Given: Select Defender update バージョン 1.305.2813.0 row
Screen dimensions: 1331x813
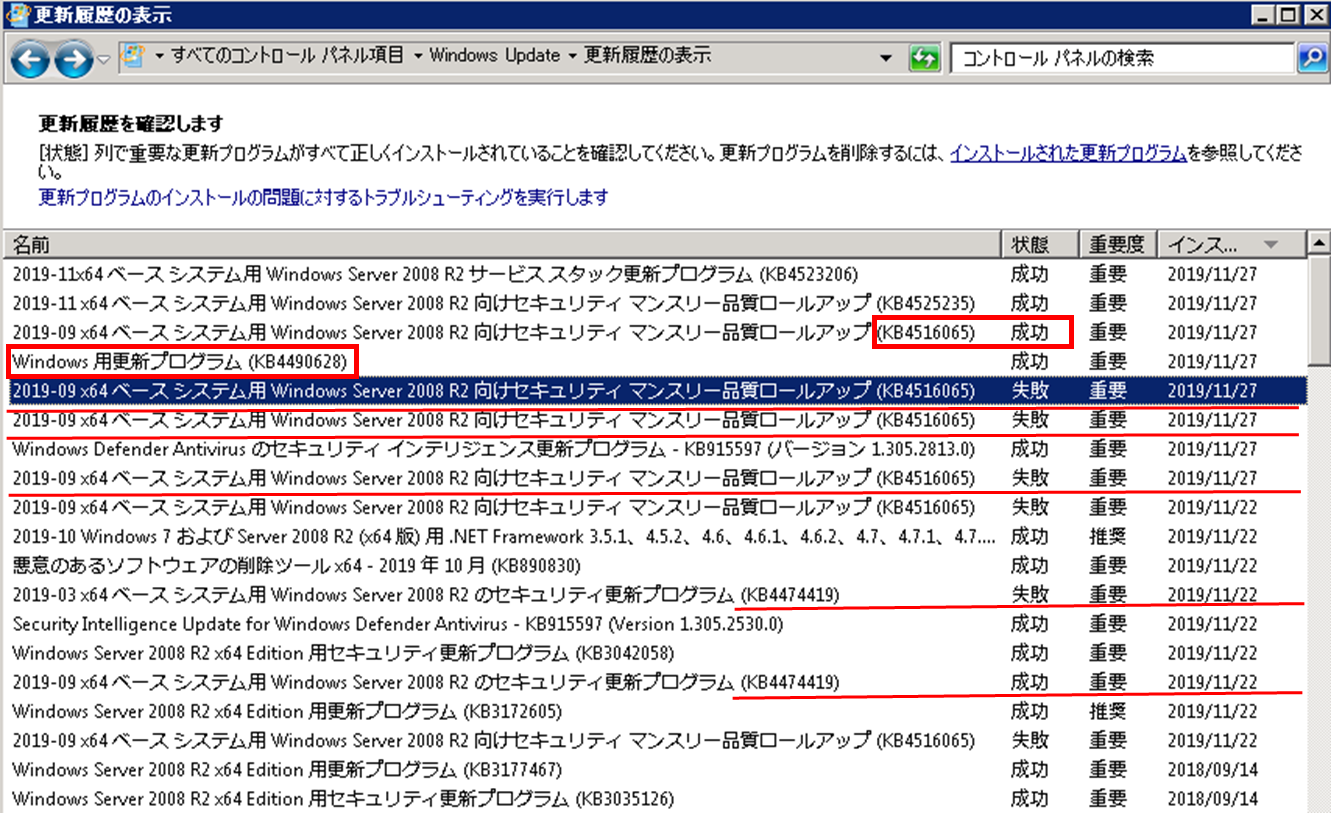Looking at the screenshot, I should tap(655, 449).
